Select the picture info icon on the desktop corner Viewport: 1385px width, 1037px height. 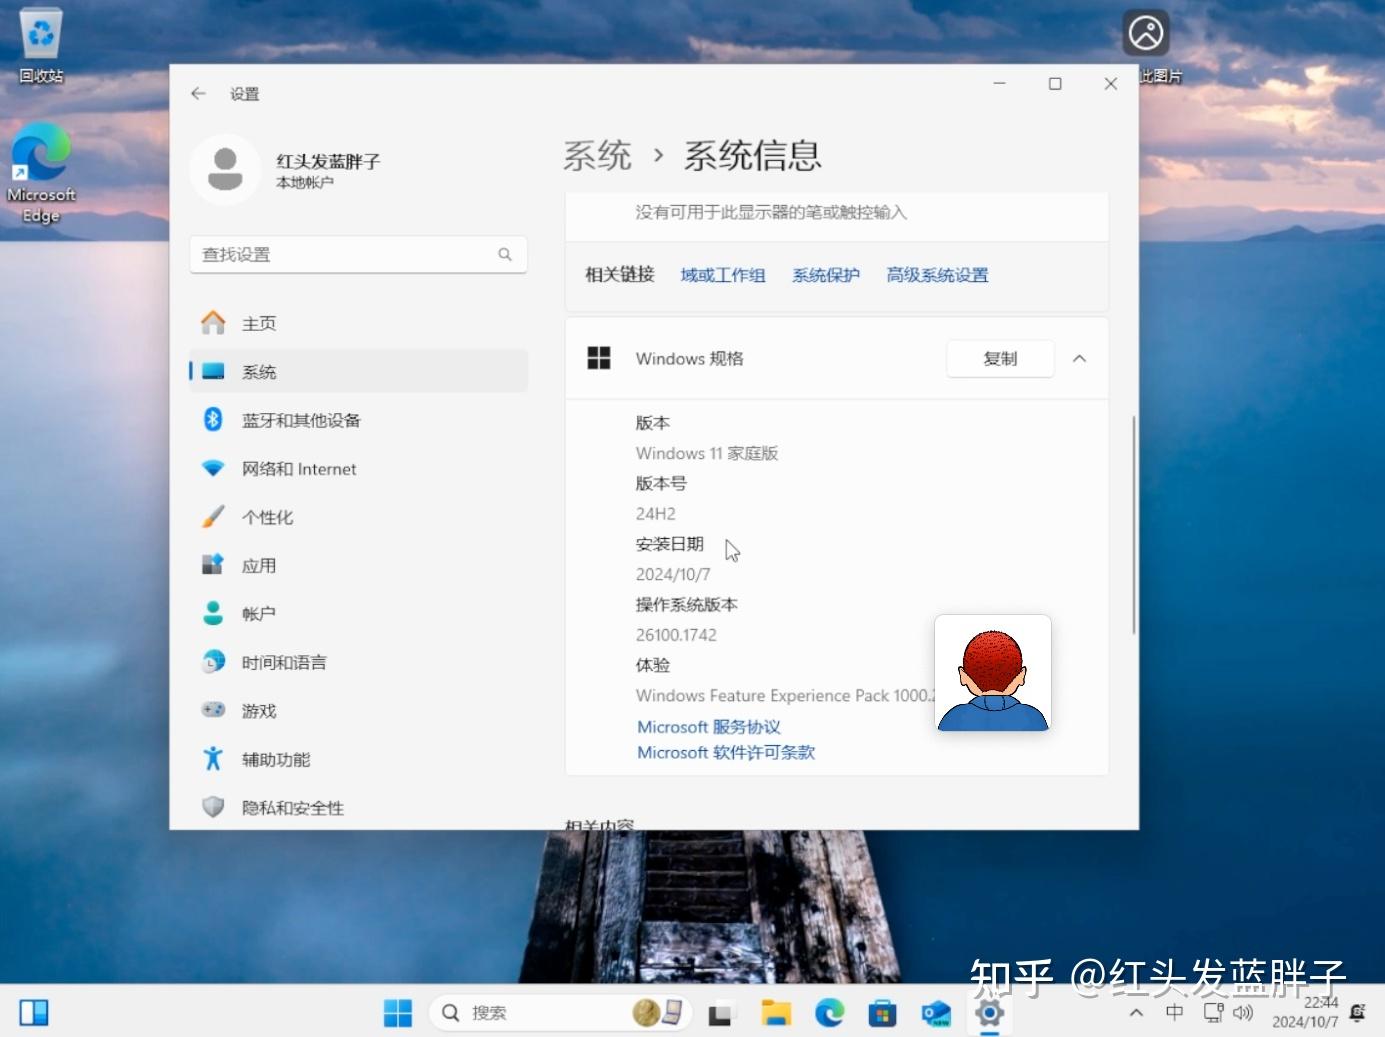[x=1146, y=33]
